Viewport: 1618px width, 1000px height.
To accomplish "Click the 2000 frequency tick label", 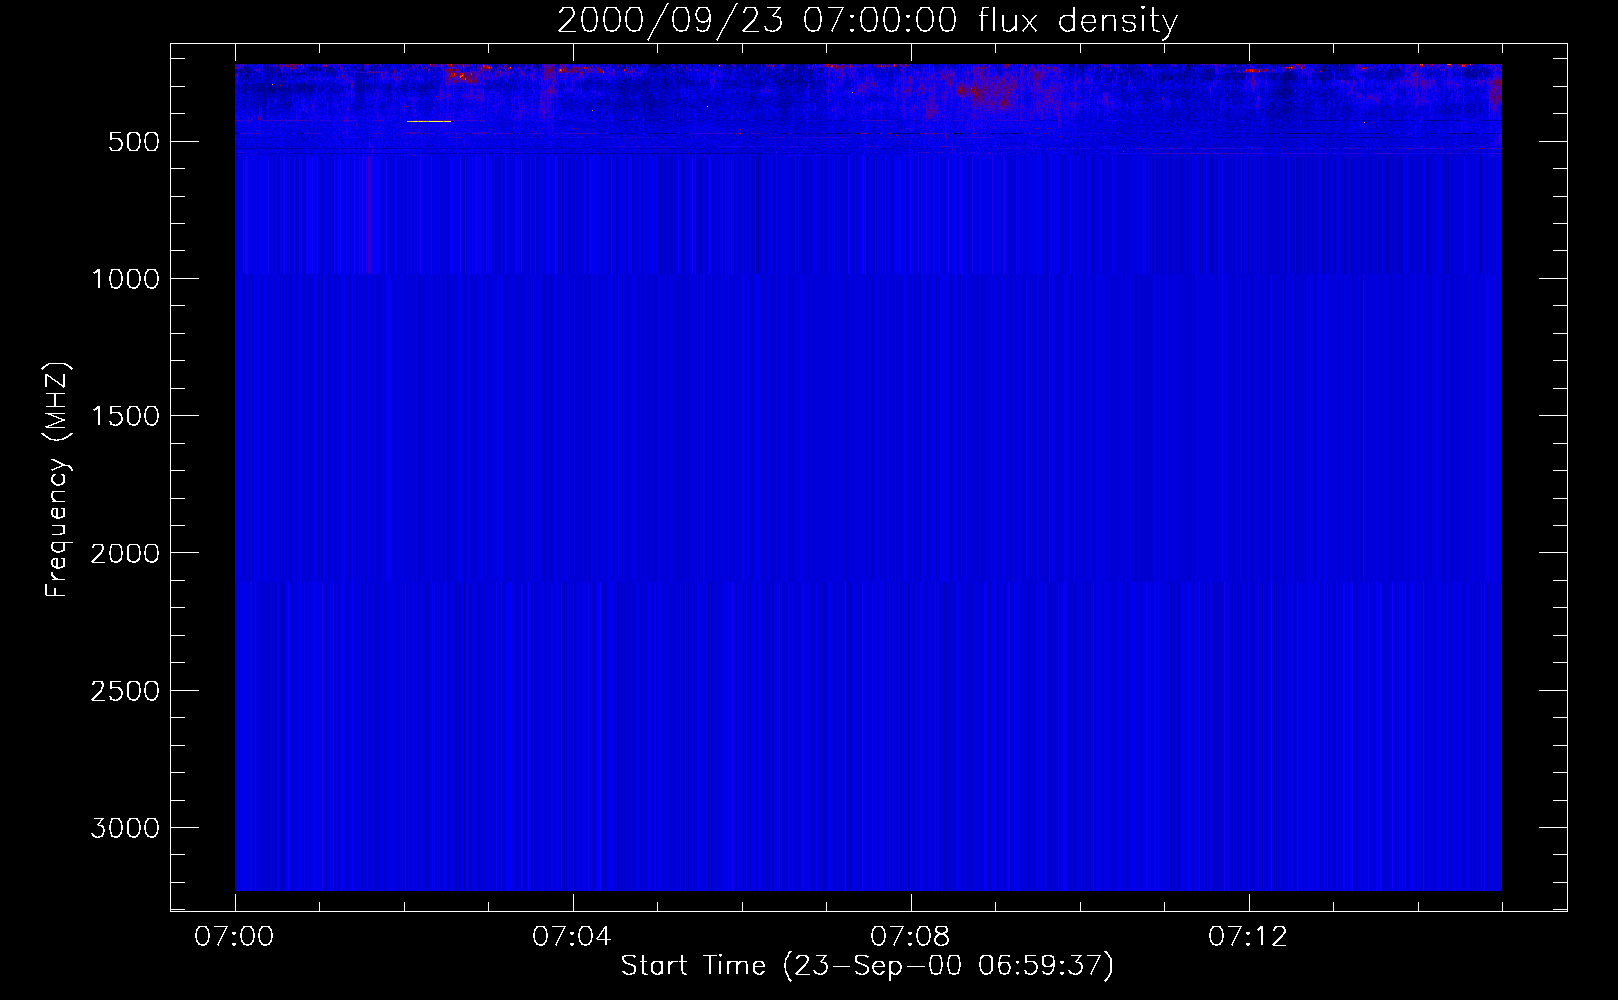I will (x=125, y=553).
